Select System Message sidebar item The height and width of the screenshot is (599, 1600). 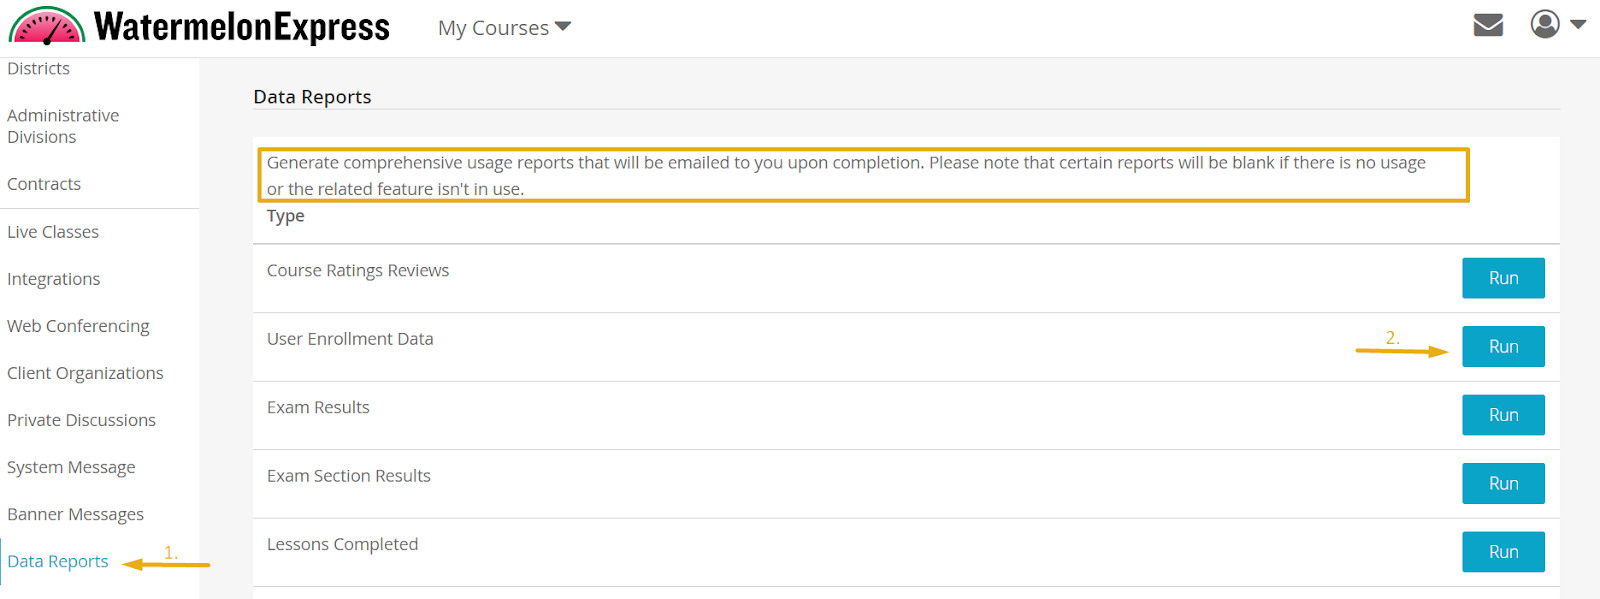point(71,467)
